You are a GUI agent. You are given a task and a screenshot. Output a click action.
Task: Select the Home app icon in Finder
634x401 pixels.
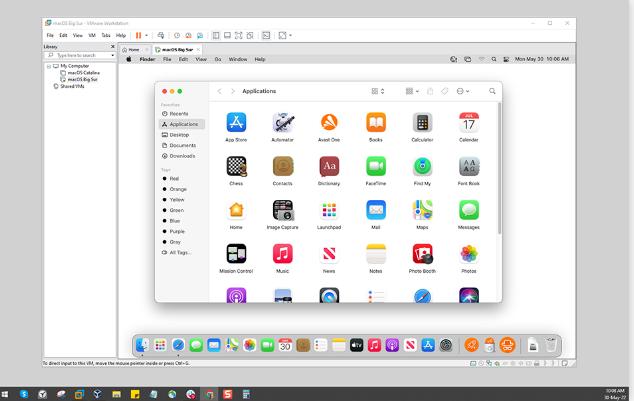click(236, 210)
